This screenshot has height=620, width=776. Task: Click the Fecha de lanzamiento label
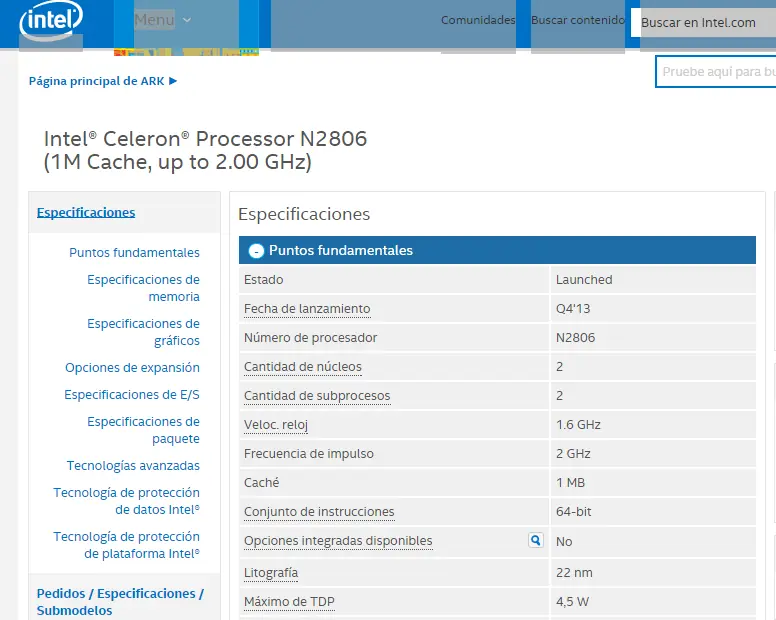point(307,309)
